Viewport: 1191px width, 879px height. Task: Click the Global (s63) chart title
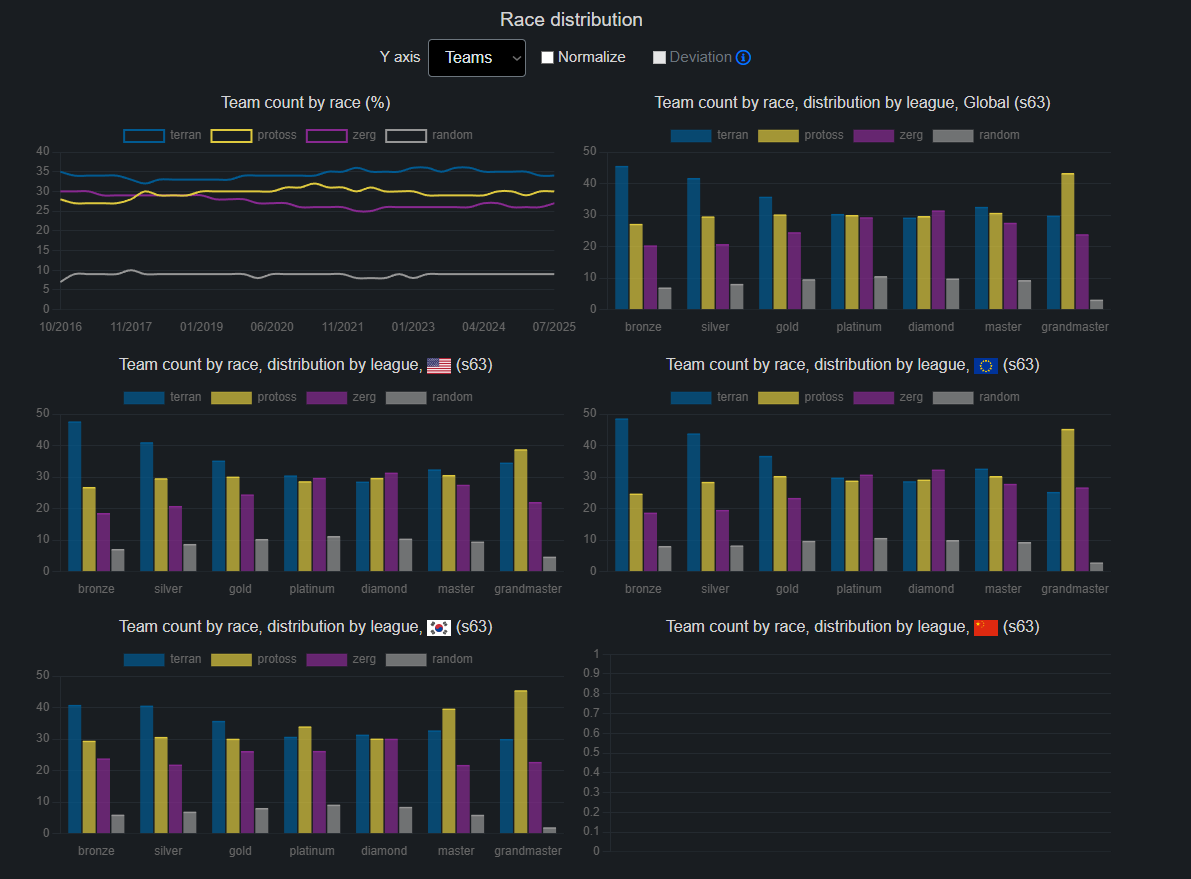pyautogui.click(x=852, y=103)
